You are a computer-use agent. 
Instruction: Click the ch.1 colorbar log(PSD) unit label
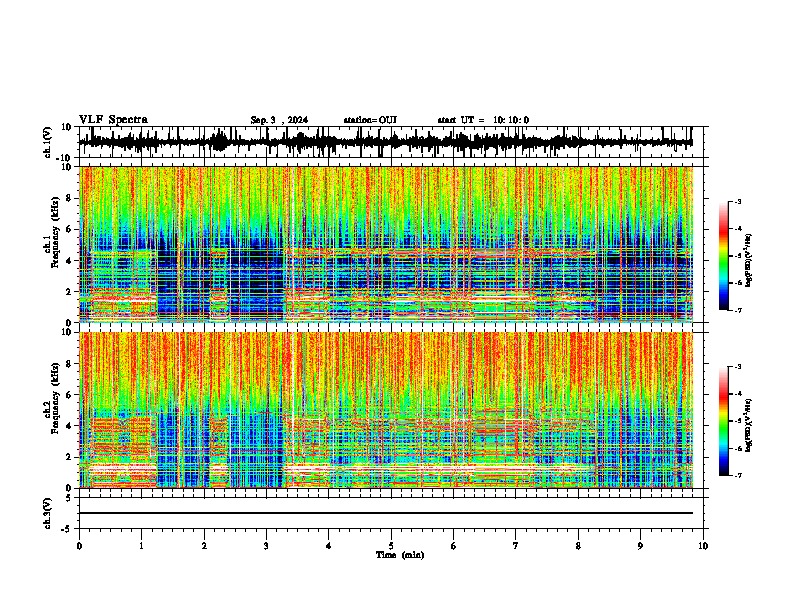[x=748, y=261]
